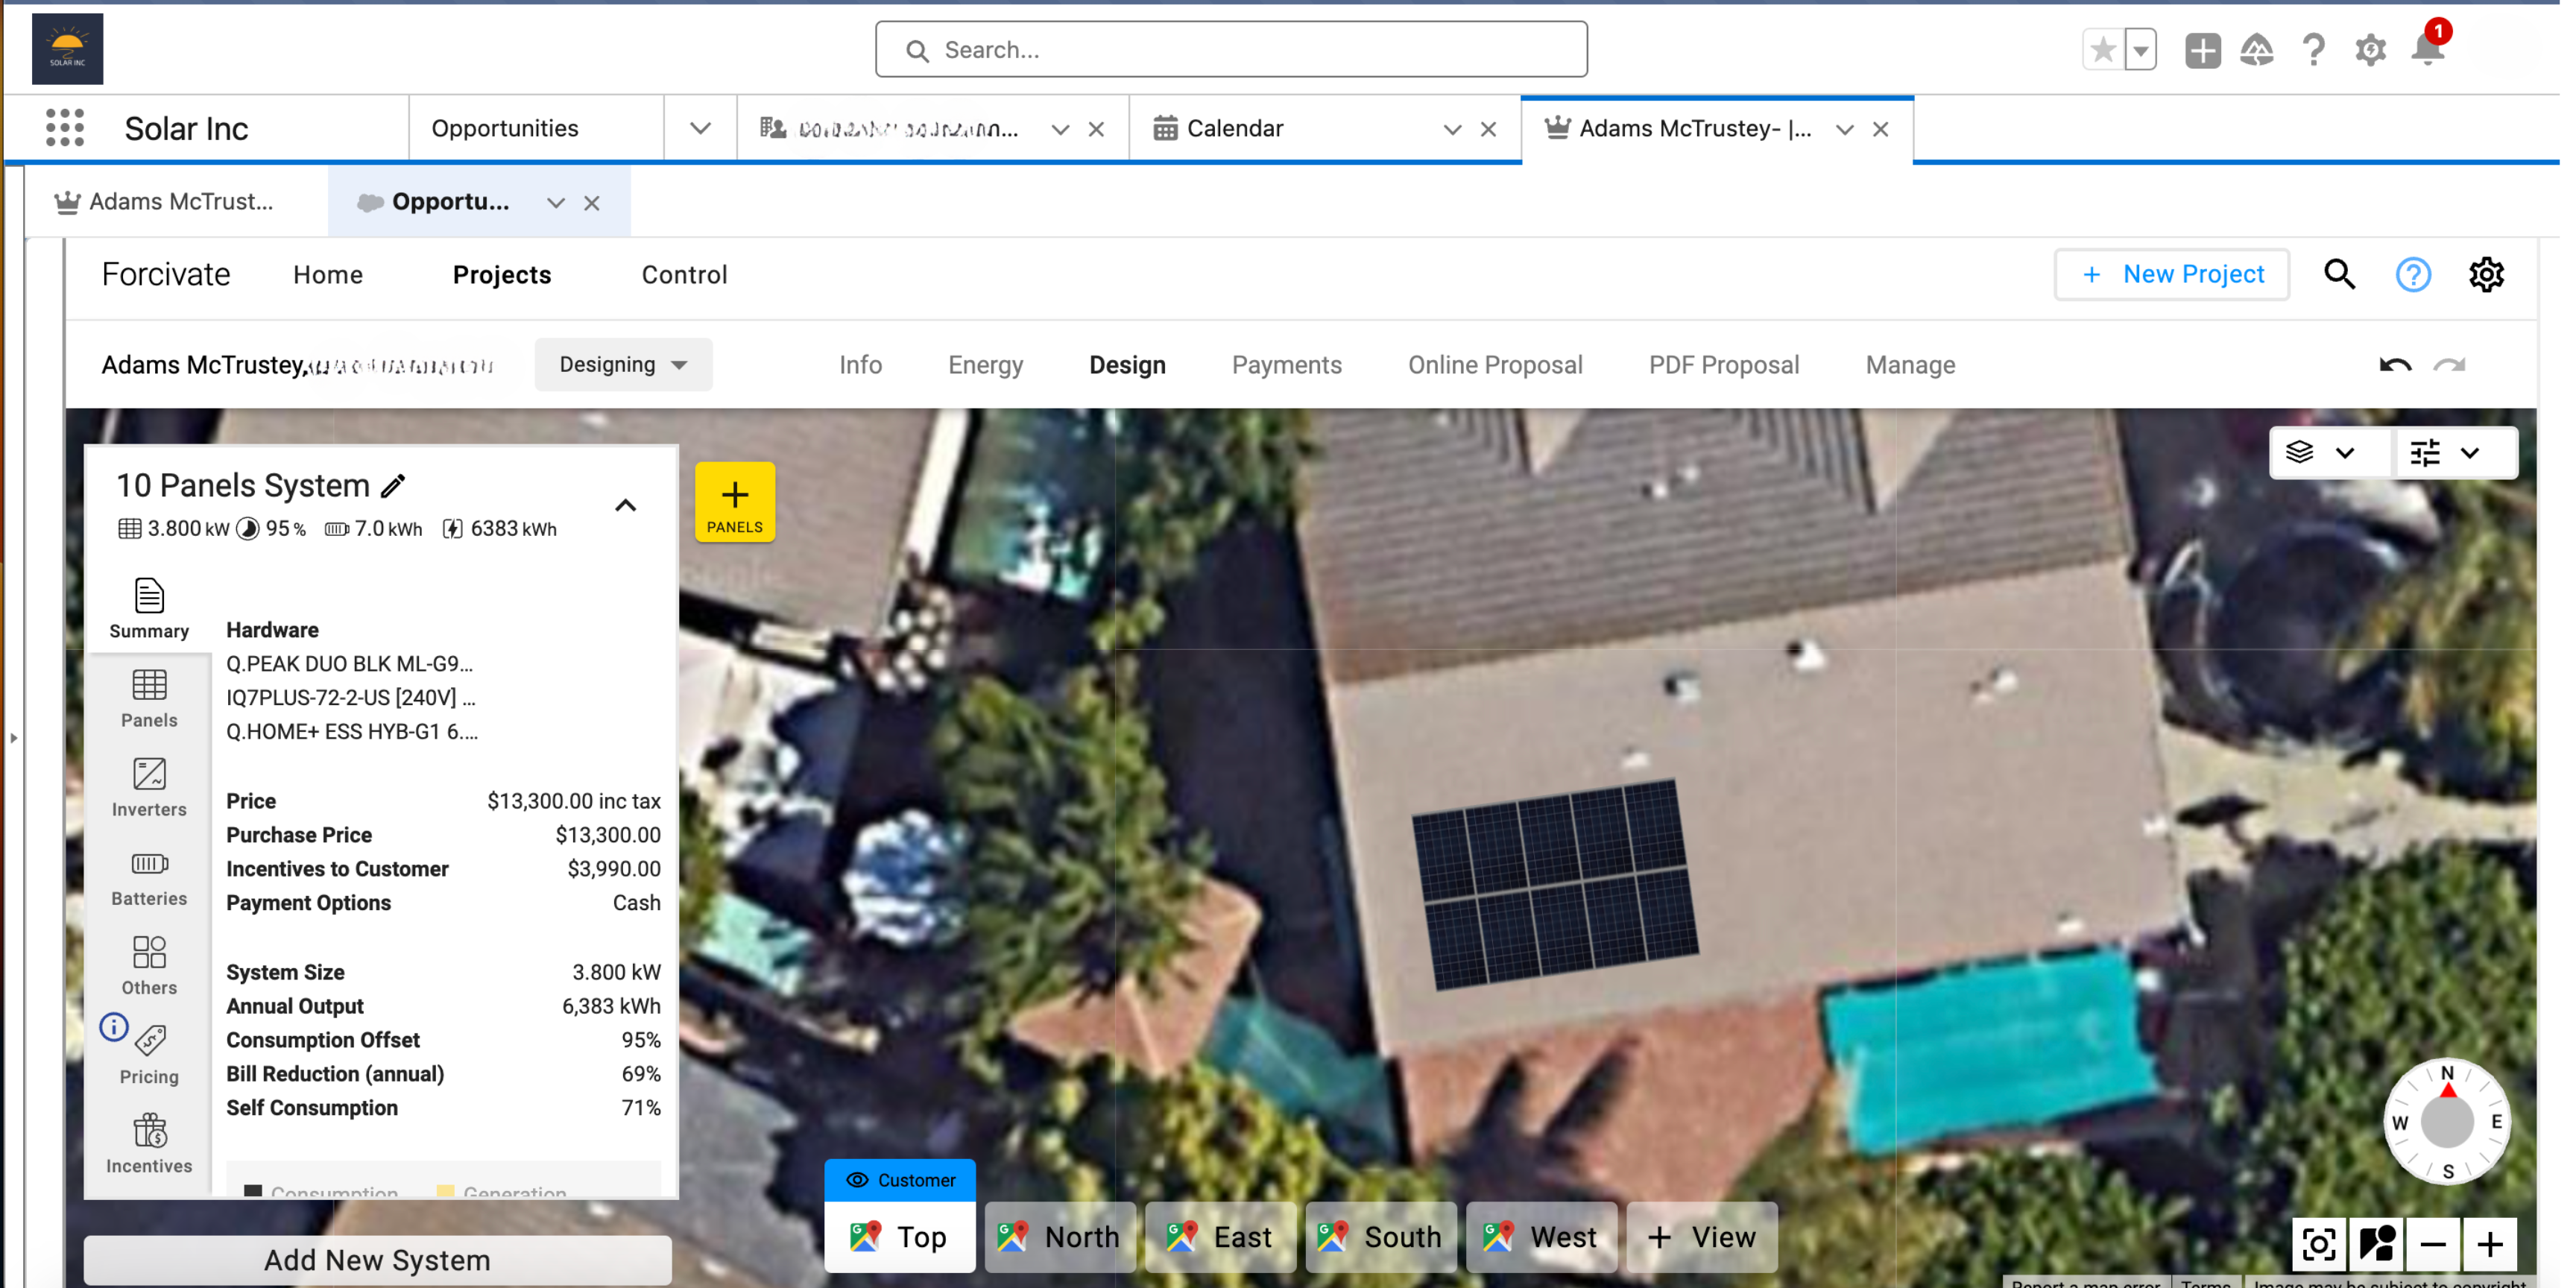Toggle the Customer view eye
The image size is (2576, 1288).
coord(900,1180)
